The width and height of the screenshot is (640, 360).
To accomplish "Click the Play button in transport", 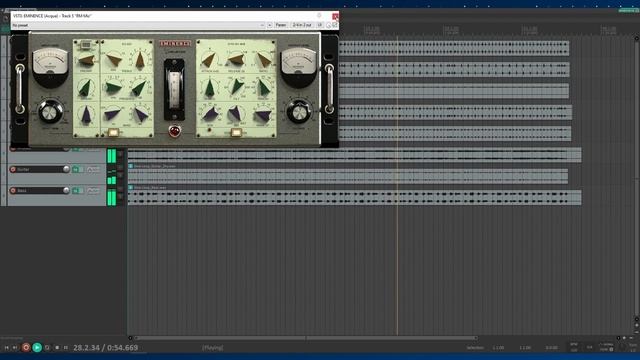I will 37,347.
